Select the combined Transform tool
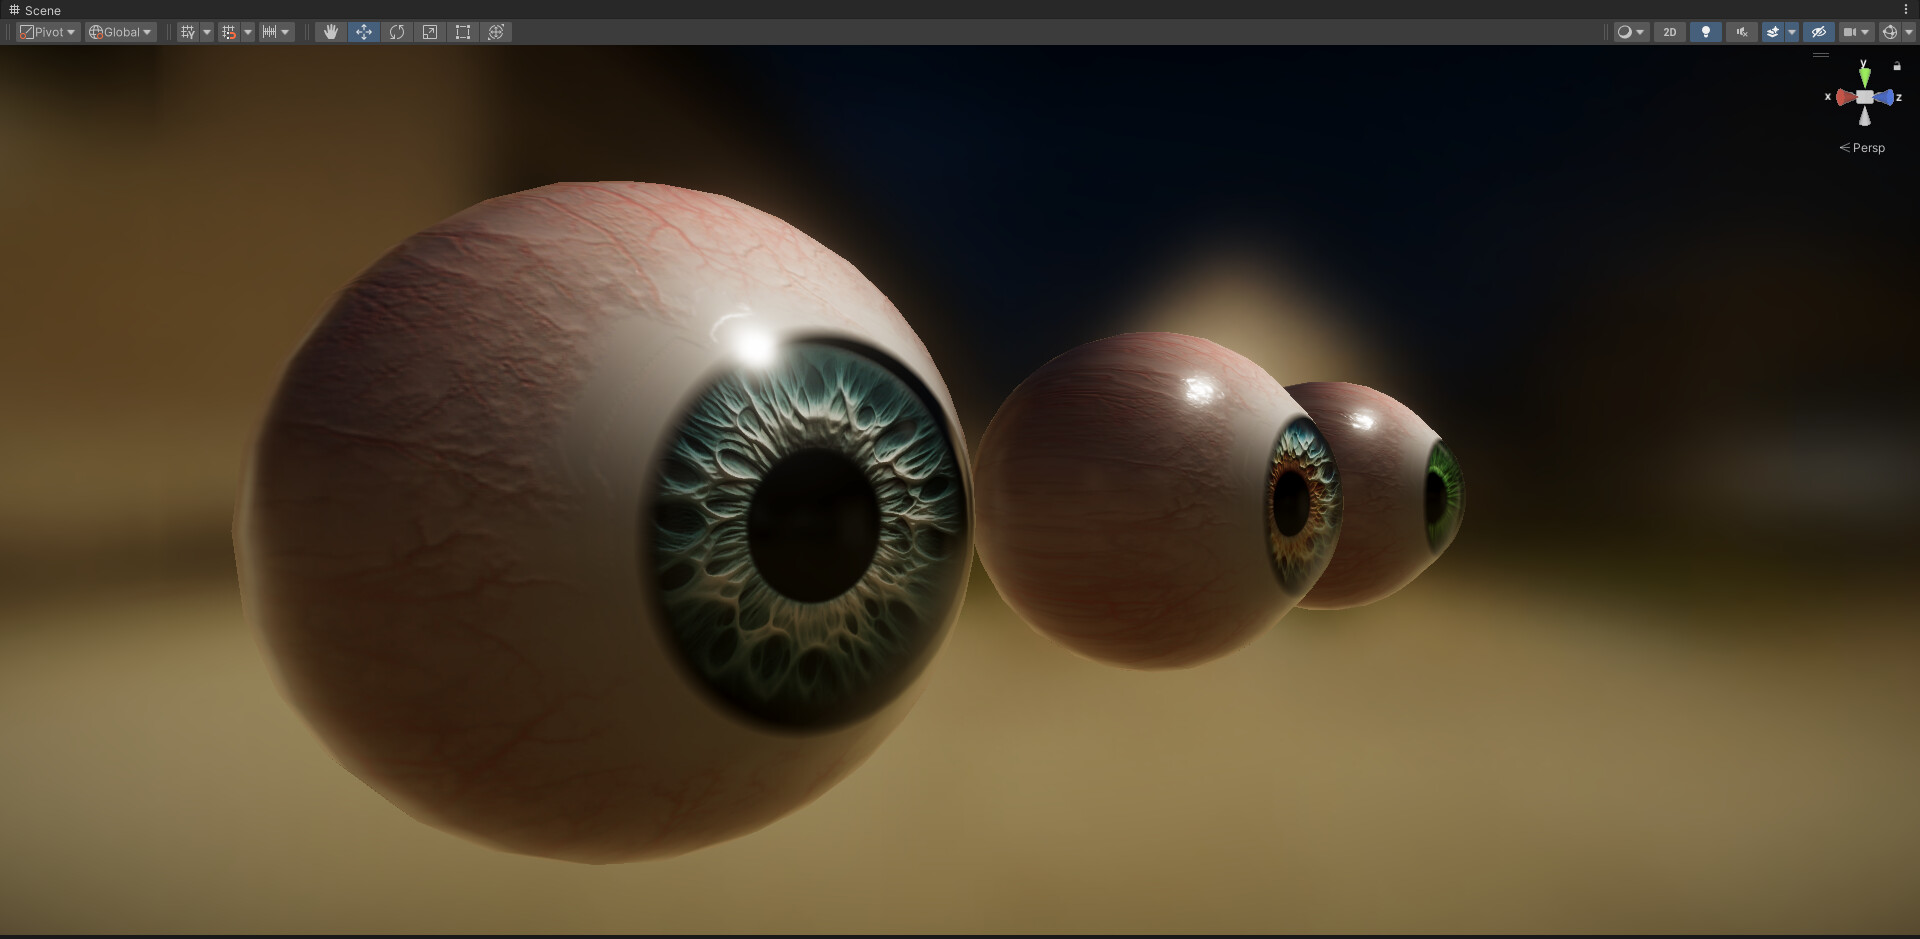Image resolution: width=1920 pixels, height=939 pixels. pos(496,31)
